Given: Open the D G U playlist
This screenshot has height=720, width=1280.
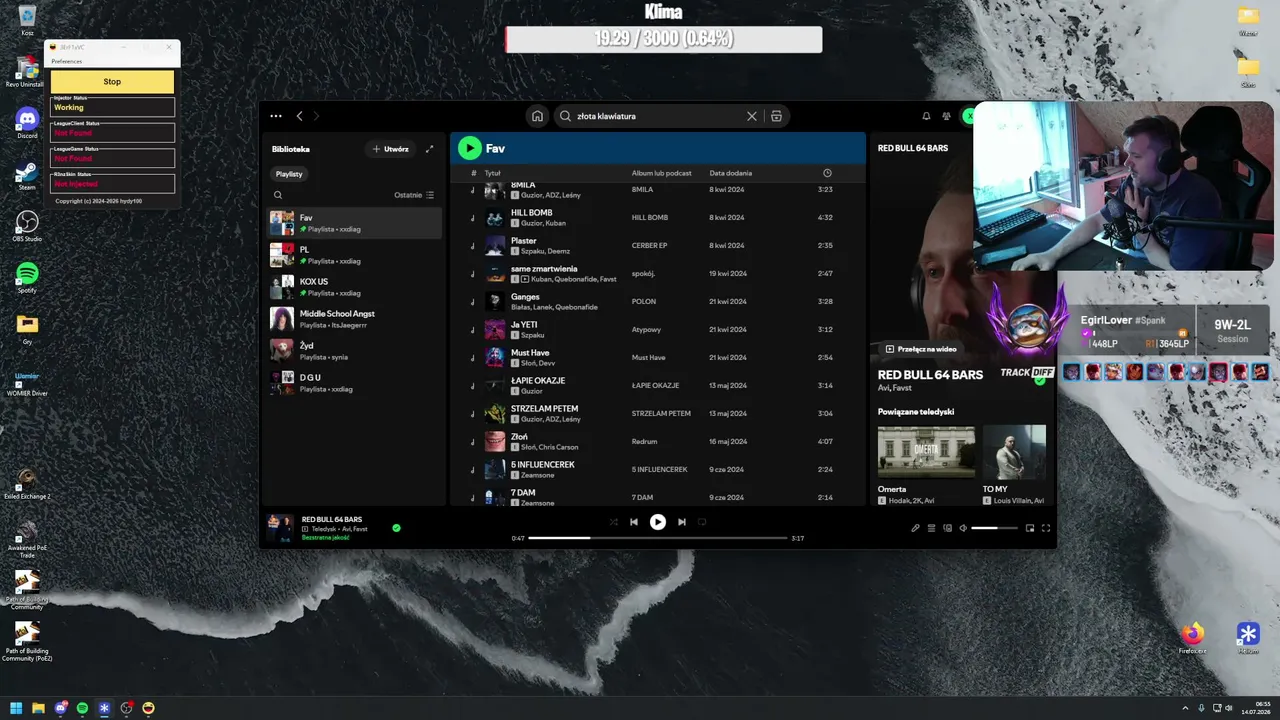Looking at the screenshot, I should coord(355,383).
